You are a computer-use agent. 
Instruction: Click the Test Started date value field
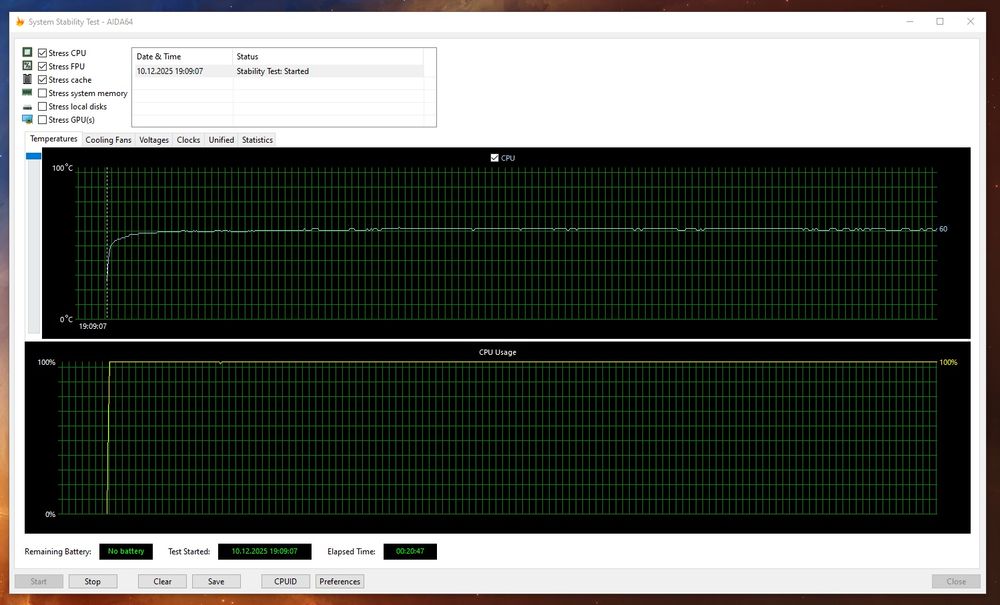pos(265,551)
